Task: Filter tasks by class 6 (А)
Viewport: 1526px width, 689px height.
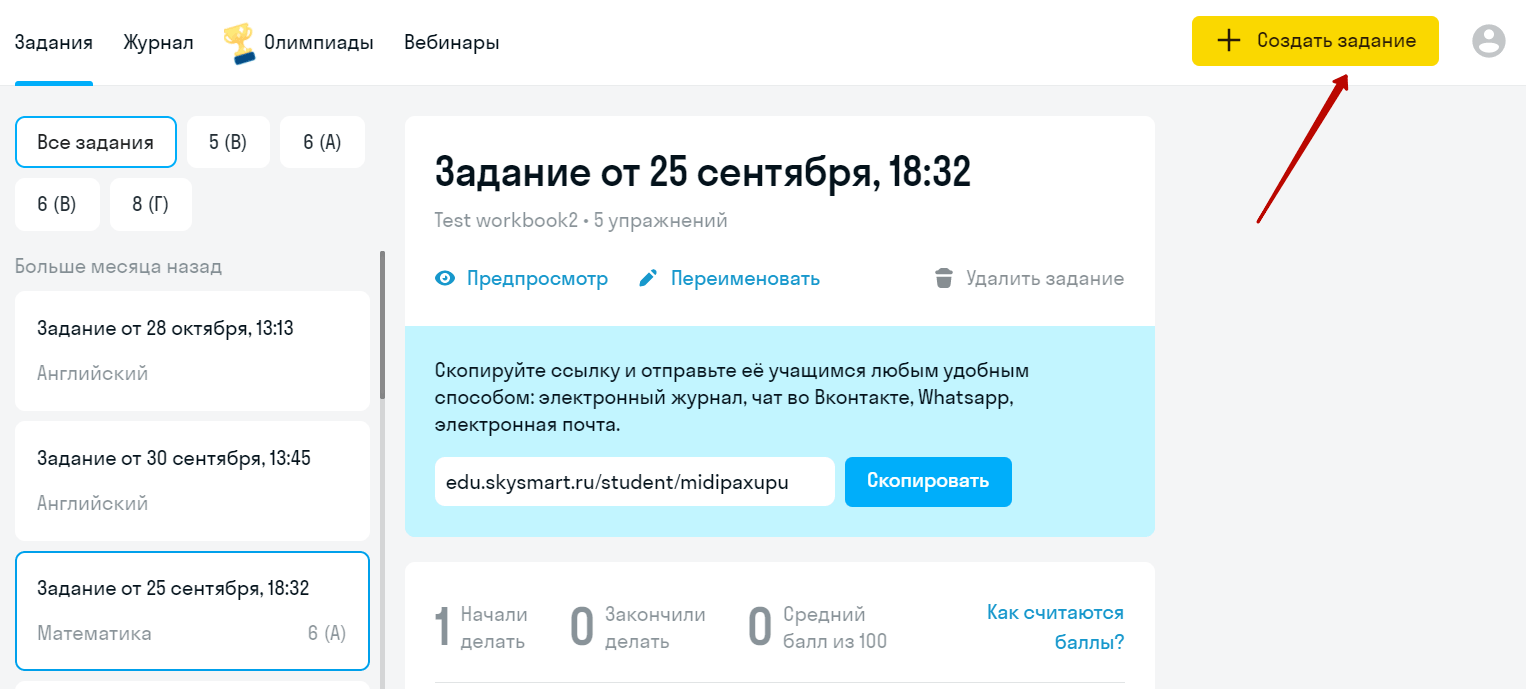Action: coord(322,142)
